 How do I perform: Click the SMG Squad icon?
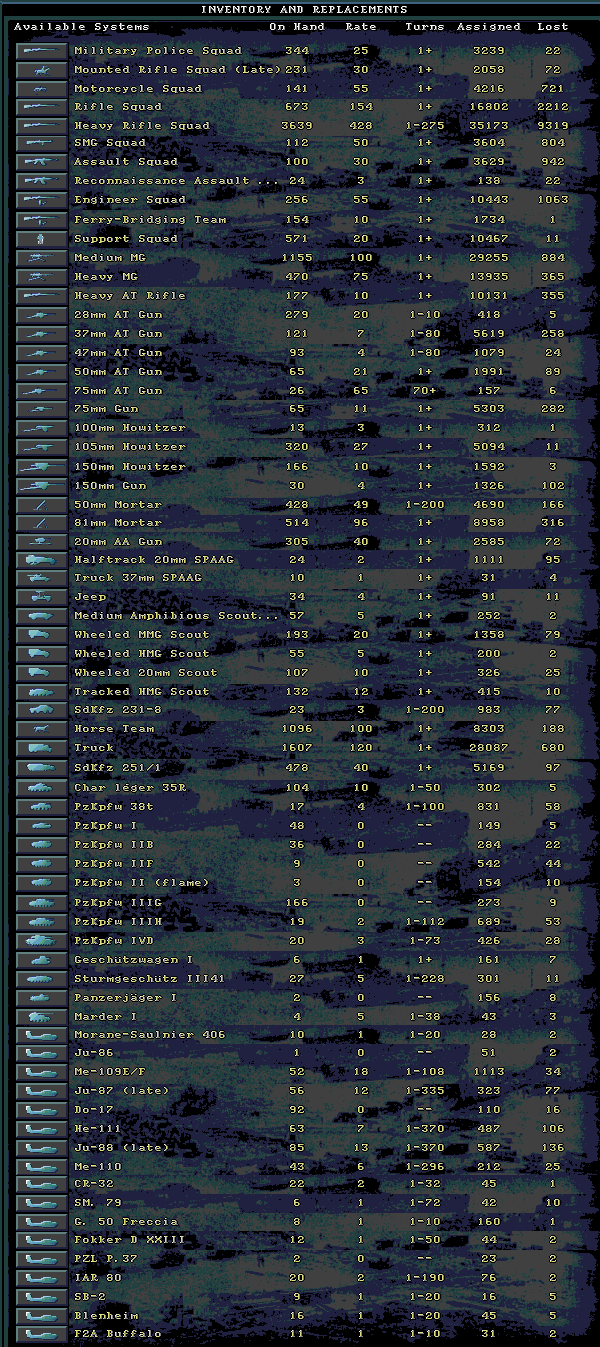(42, 143)
